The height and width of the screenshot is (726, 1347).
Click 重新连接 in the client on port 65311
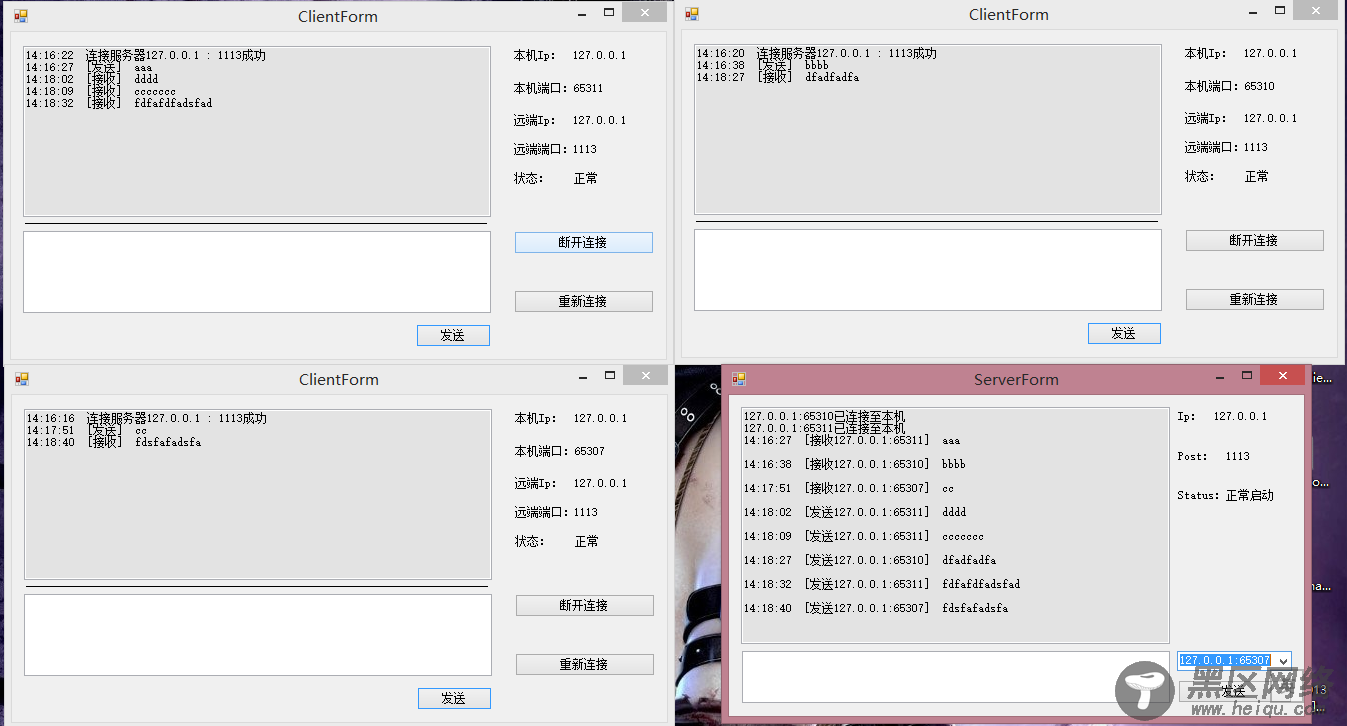(x=583, y=301)
